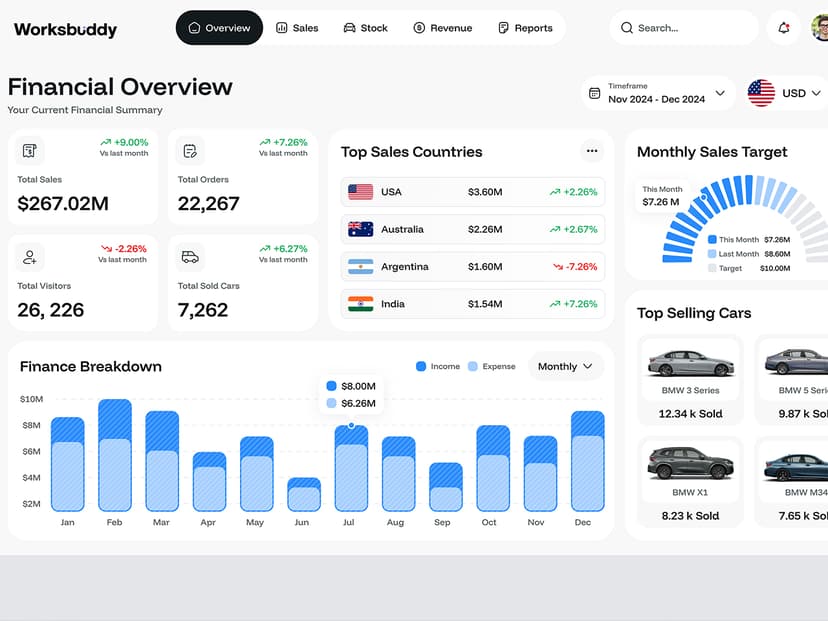
Task: Toggle the Expense legend series
Action: click(x=492, y=366)
